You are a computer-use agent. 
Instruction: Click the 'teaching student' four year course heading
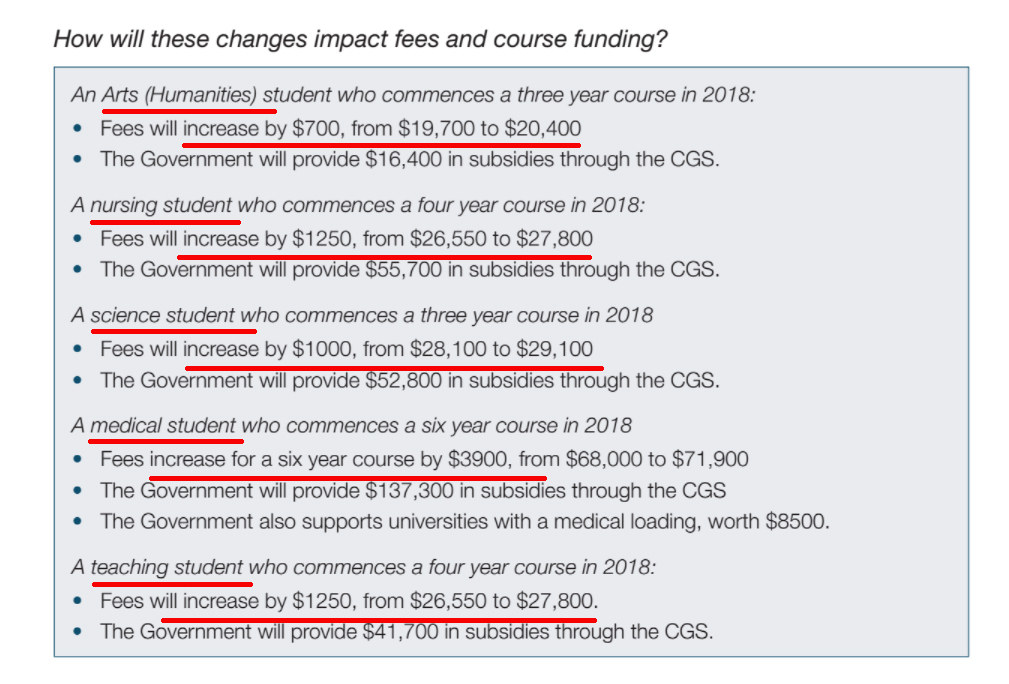coord(364,567)
